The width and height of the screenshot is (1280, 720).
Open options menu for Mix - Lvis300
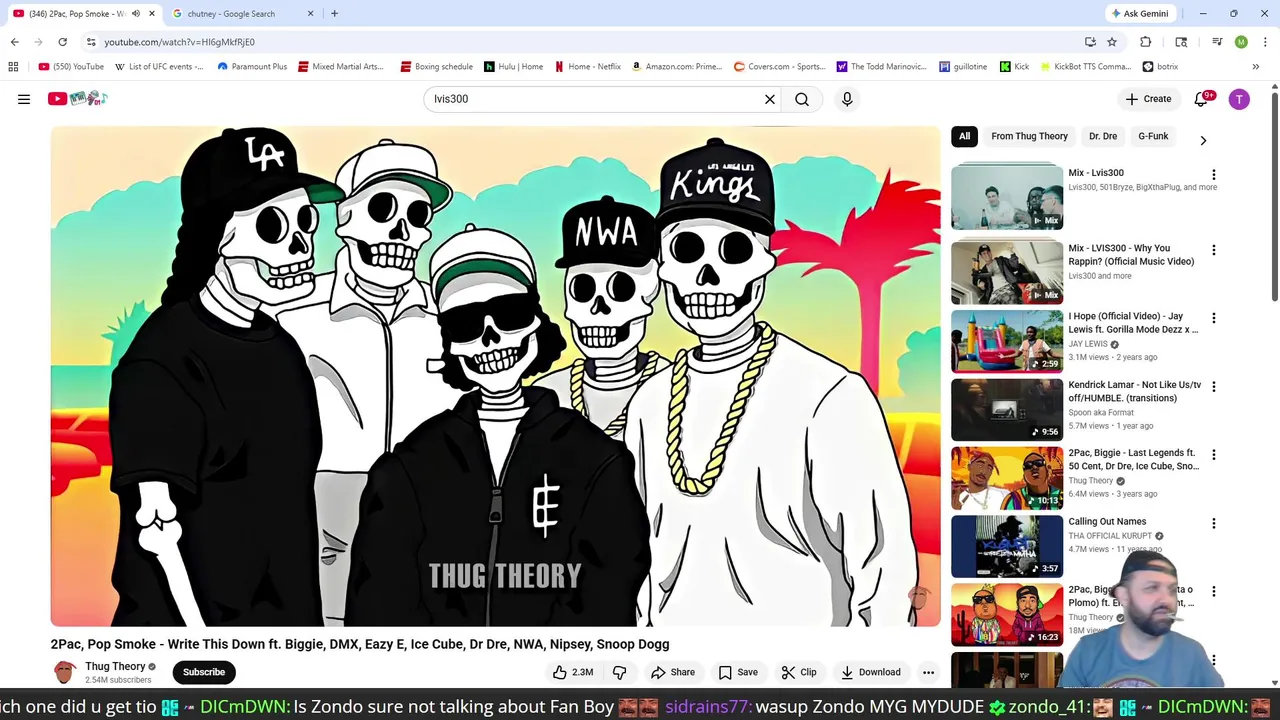point(1214,174)
